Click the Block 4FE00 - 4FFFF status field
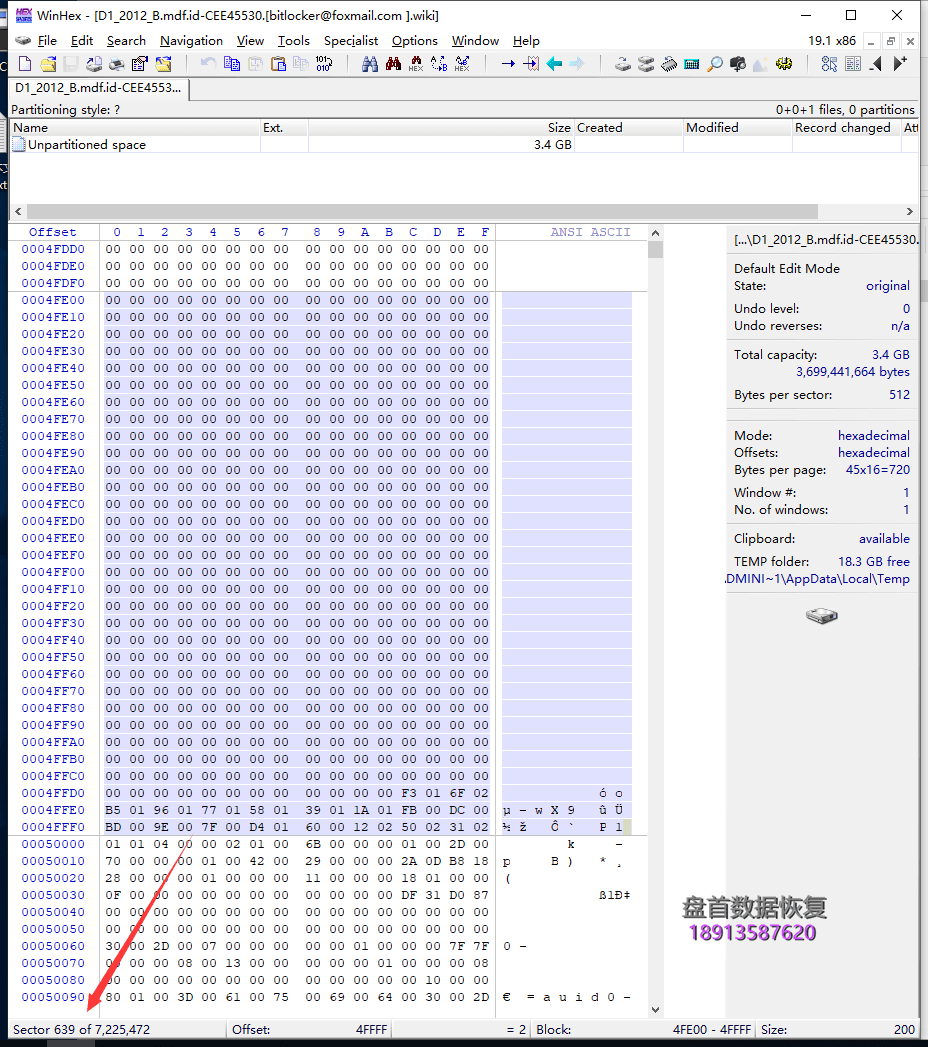The image size is (928, 1047). click(644, 1030)
